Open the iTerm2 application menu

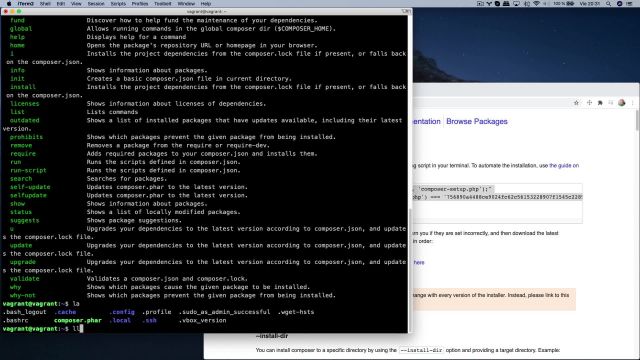click(26, 4)
